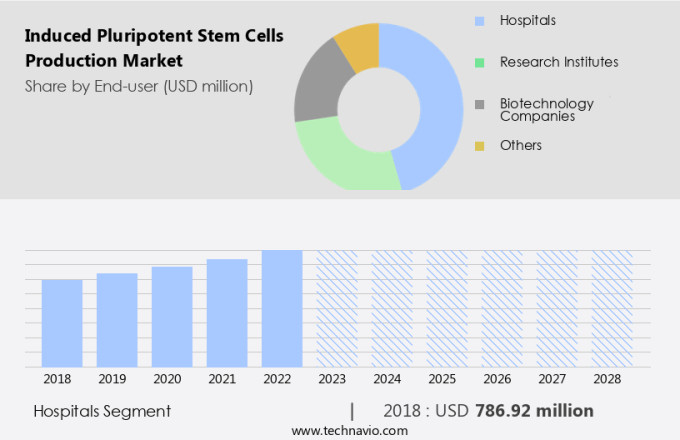Select the Others legend label

click(521, 146)
